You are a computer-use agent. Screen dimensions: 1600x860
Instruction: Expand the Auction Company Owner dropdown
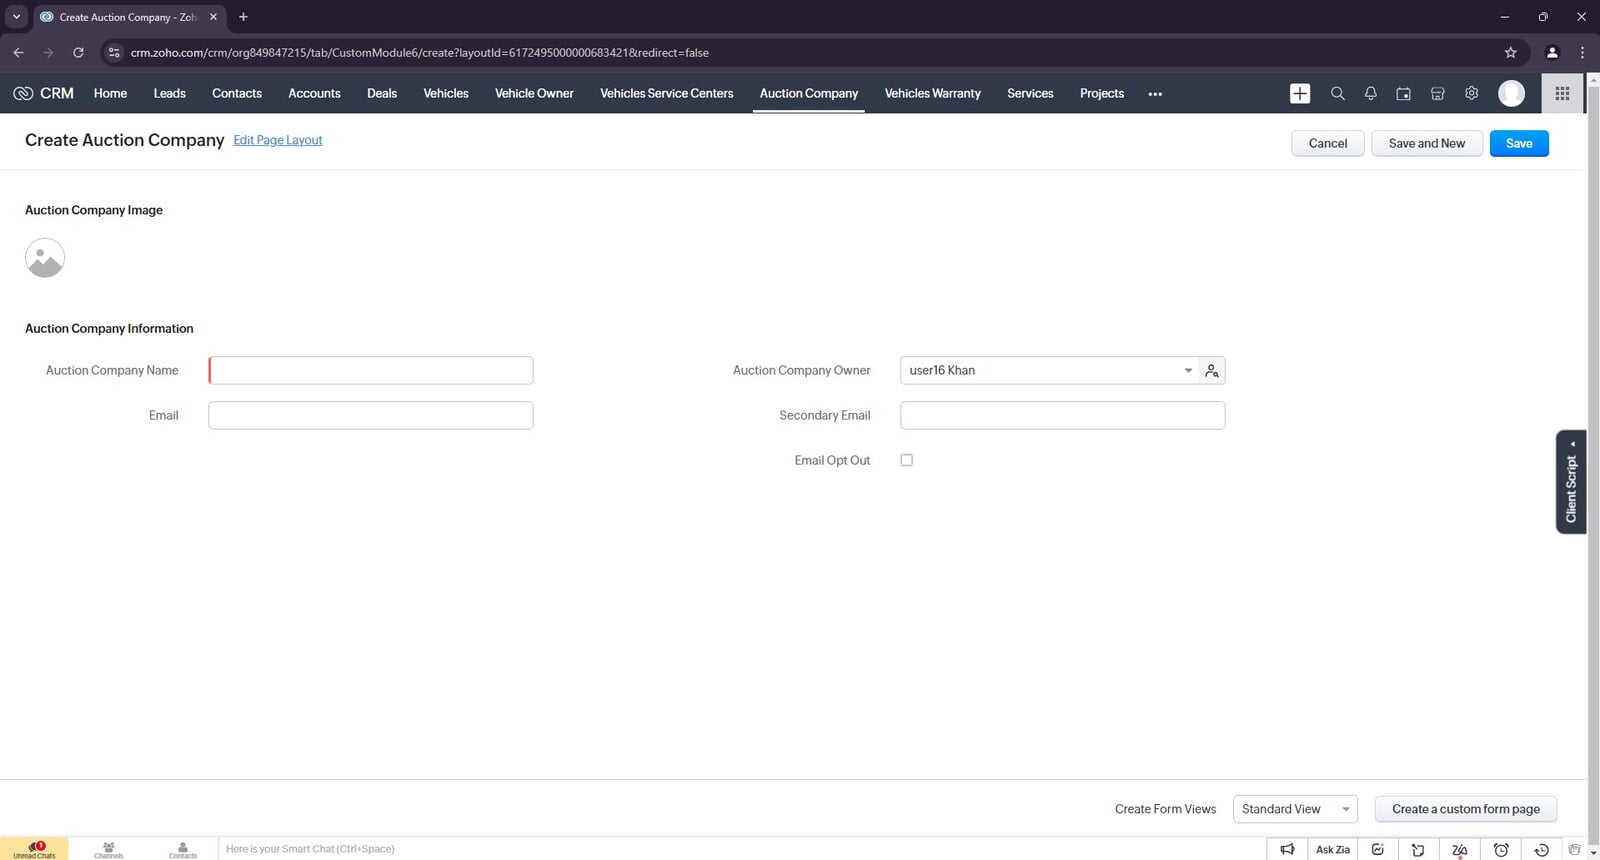[1188, 371]
